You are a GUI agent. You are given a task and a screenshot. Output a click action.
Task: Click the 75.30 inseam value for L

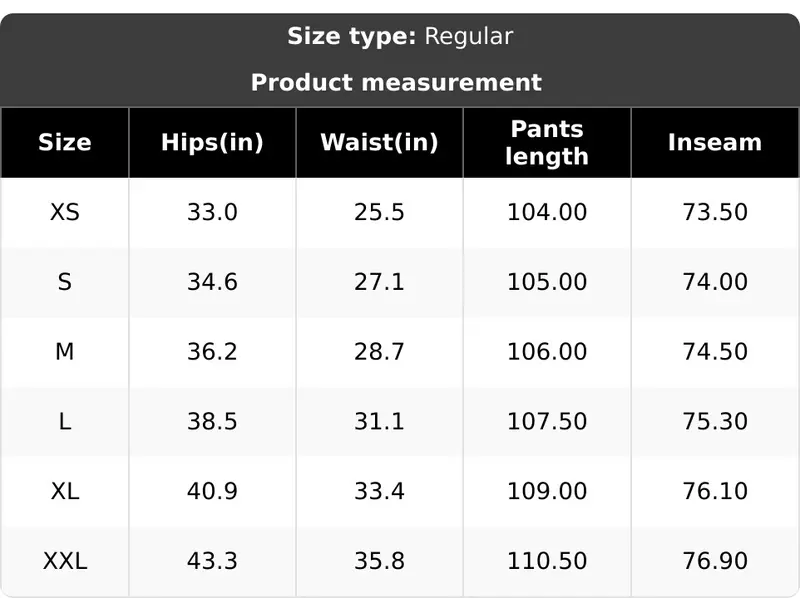coord(715,421)
